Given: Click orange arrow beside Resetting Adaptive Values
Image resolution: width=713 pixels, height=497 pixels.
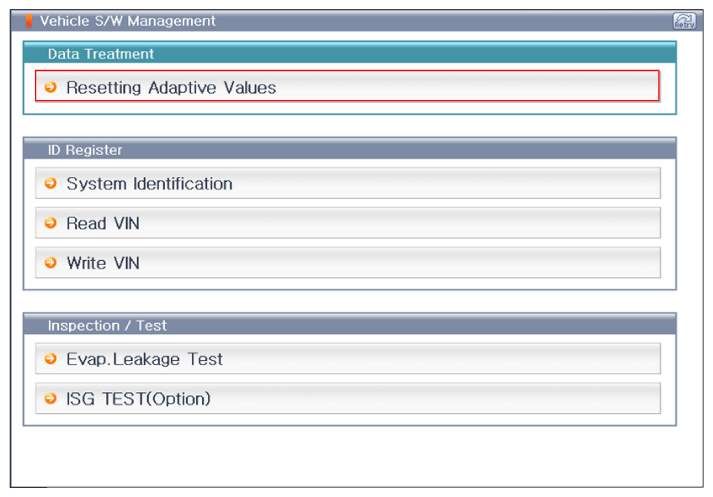Looking at the screenshot, I should tap(51, 87).
